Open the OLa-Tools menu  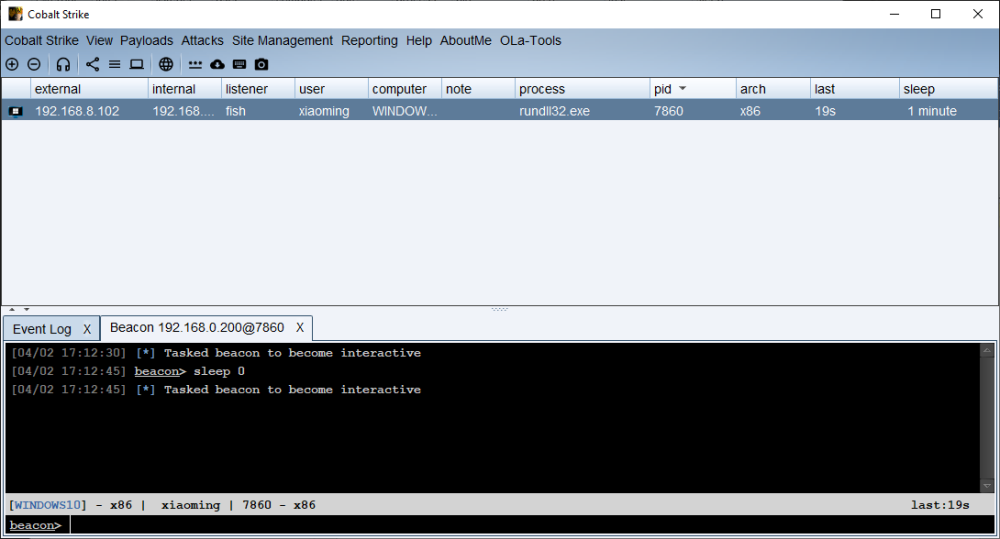[x=531, y=41]
